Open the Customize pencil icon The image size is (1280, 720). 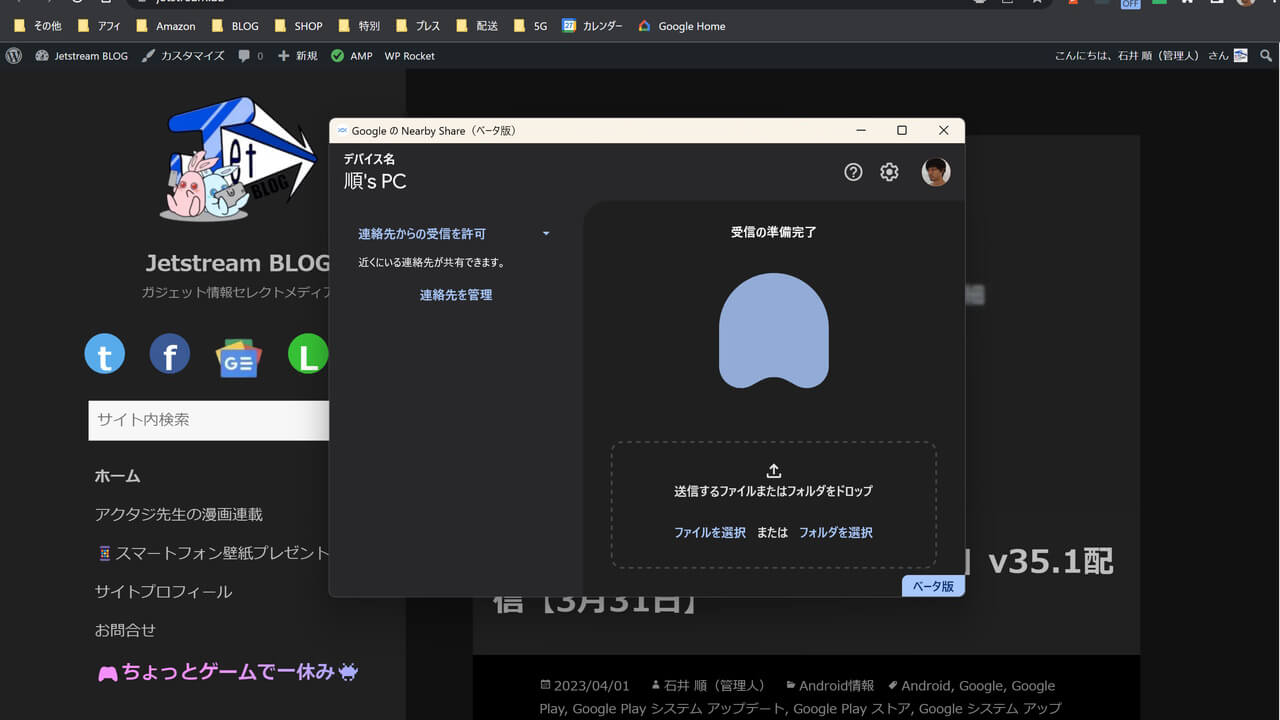pos(183,56)
